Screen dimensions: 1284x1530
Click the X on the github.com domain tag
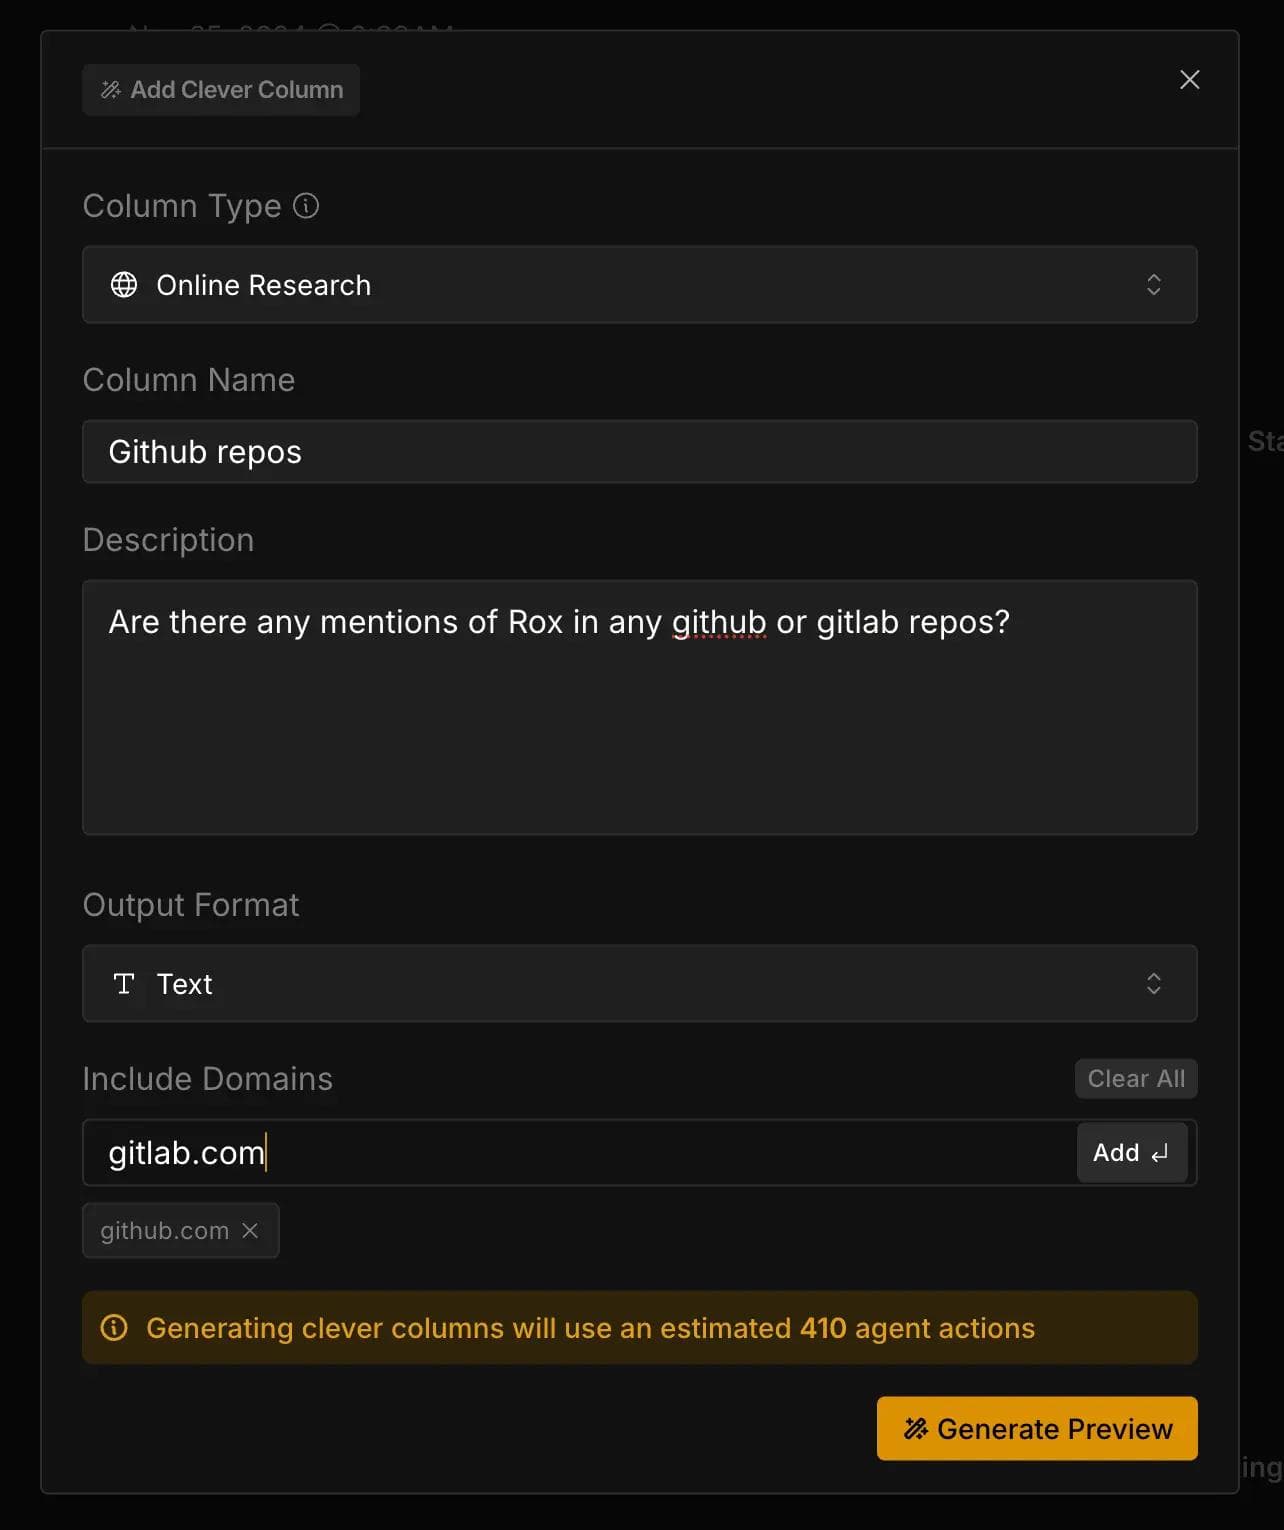[250, 1231]
